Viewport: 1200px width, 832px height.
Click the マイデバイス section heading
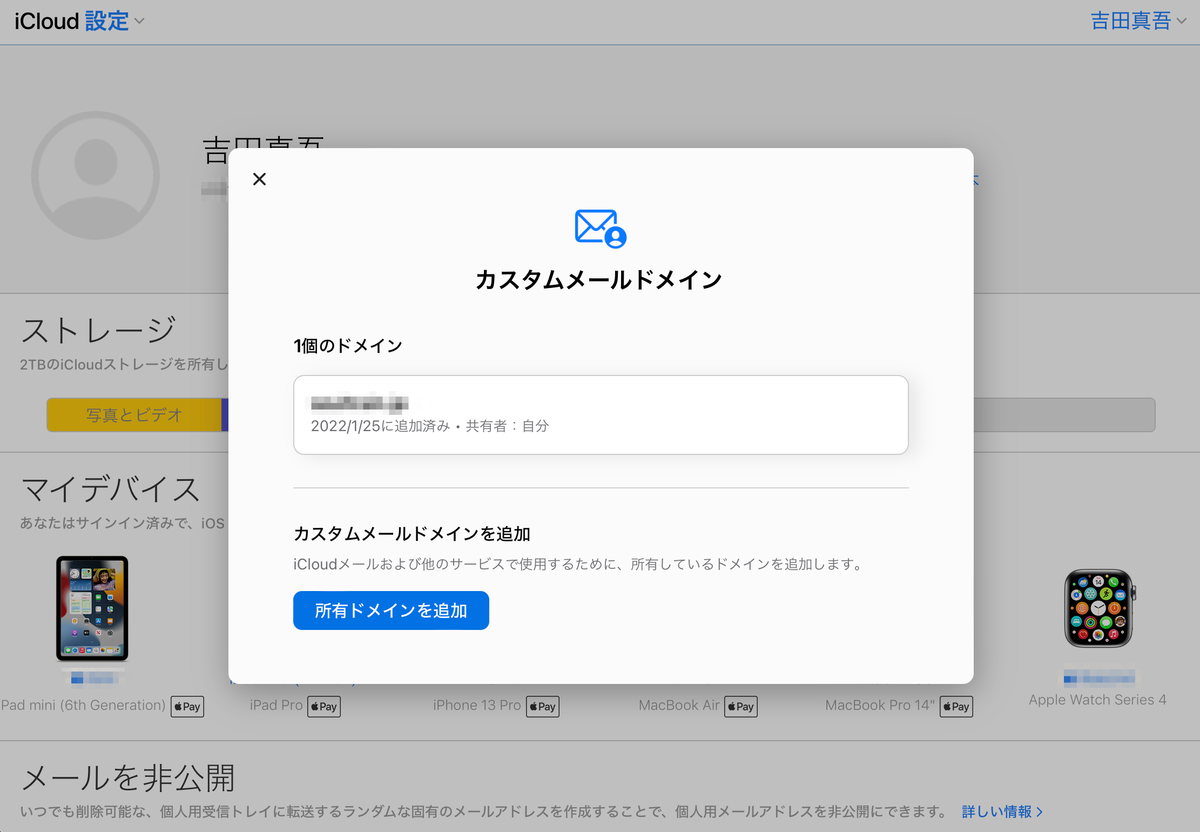[111, 489]
